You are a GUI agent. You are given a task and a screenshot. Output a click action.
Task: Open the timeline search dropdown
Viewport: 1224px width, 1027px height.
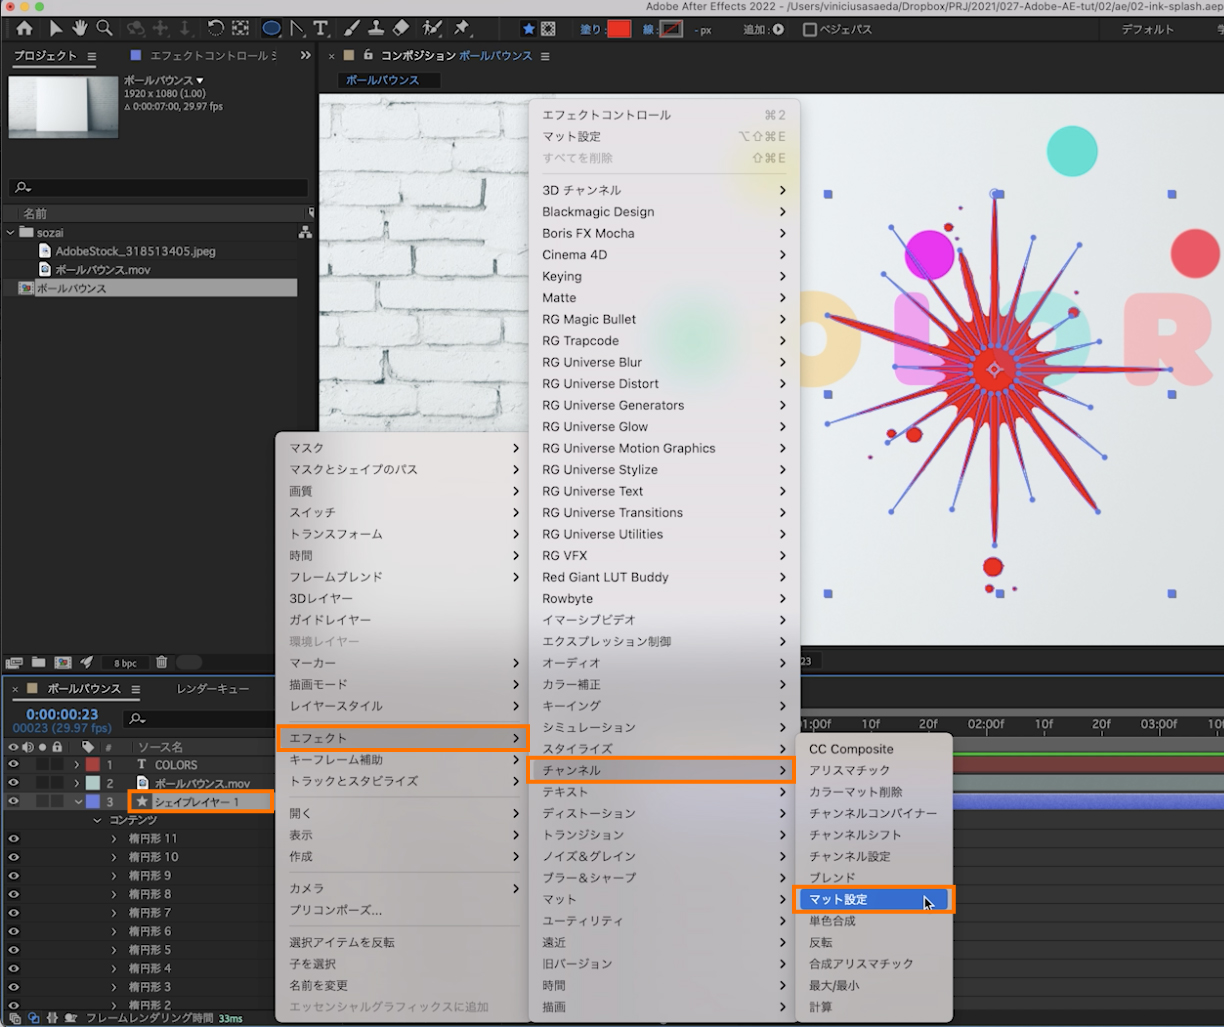pyautogui.click(x=135, y=719)
